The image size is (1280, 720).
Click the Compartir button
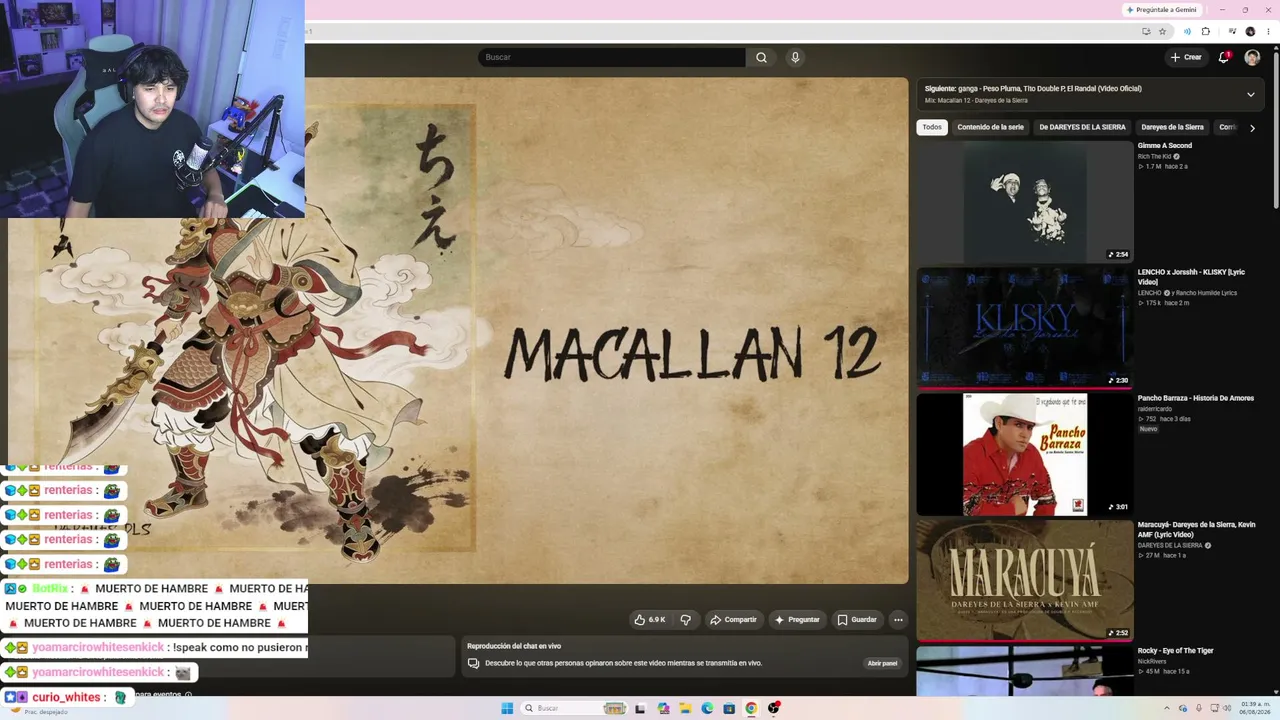coord(733,620)
